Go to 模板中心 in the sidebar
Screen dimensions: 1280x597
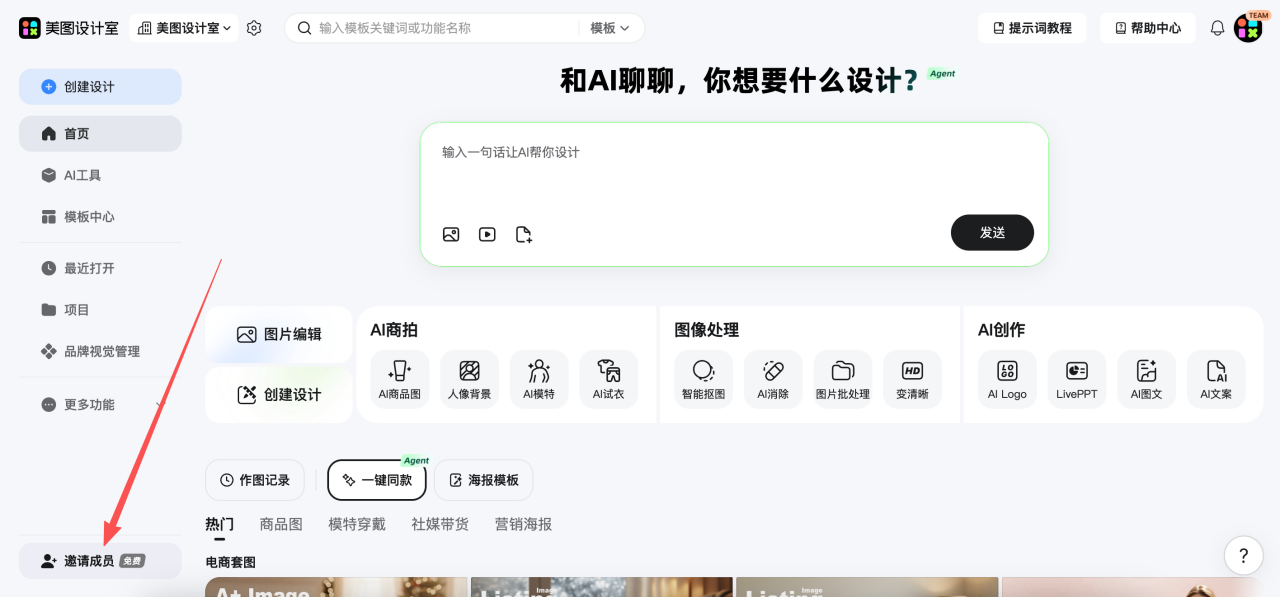point(89,217)
